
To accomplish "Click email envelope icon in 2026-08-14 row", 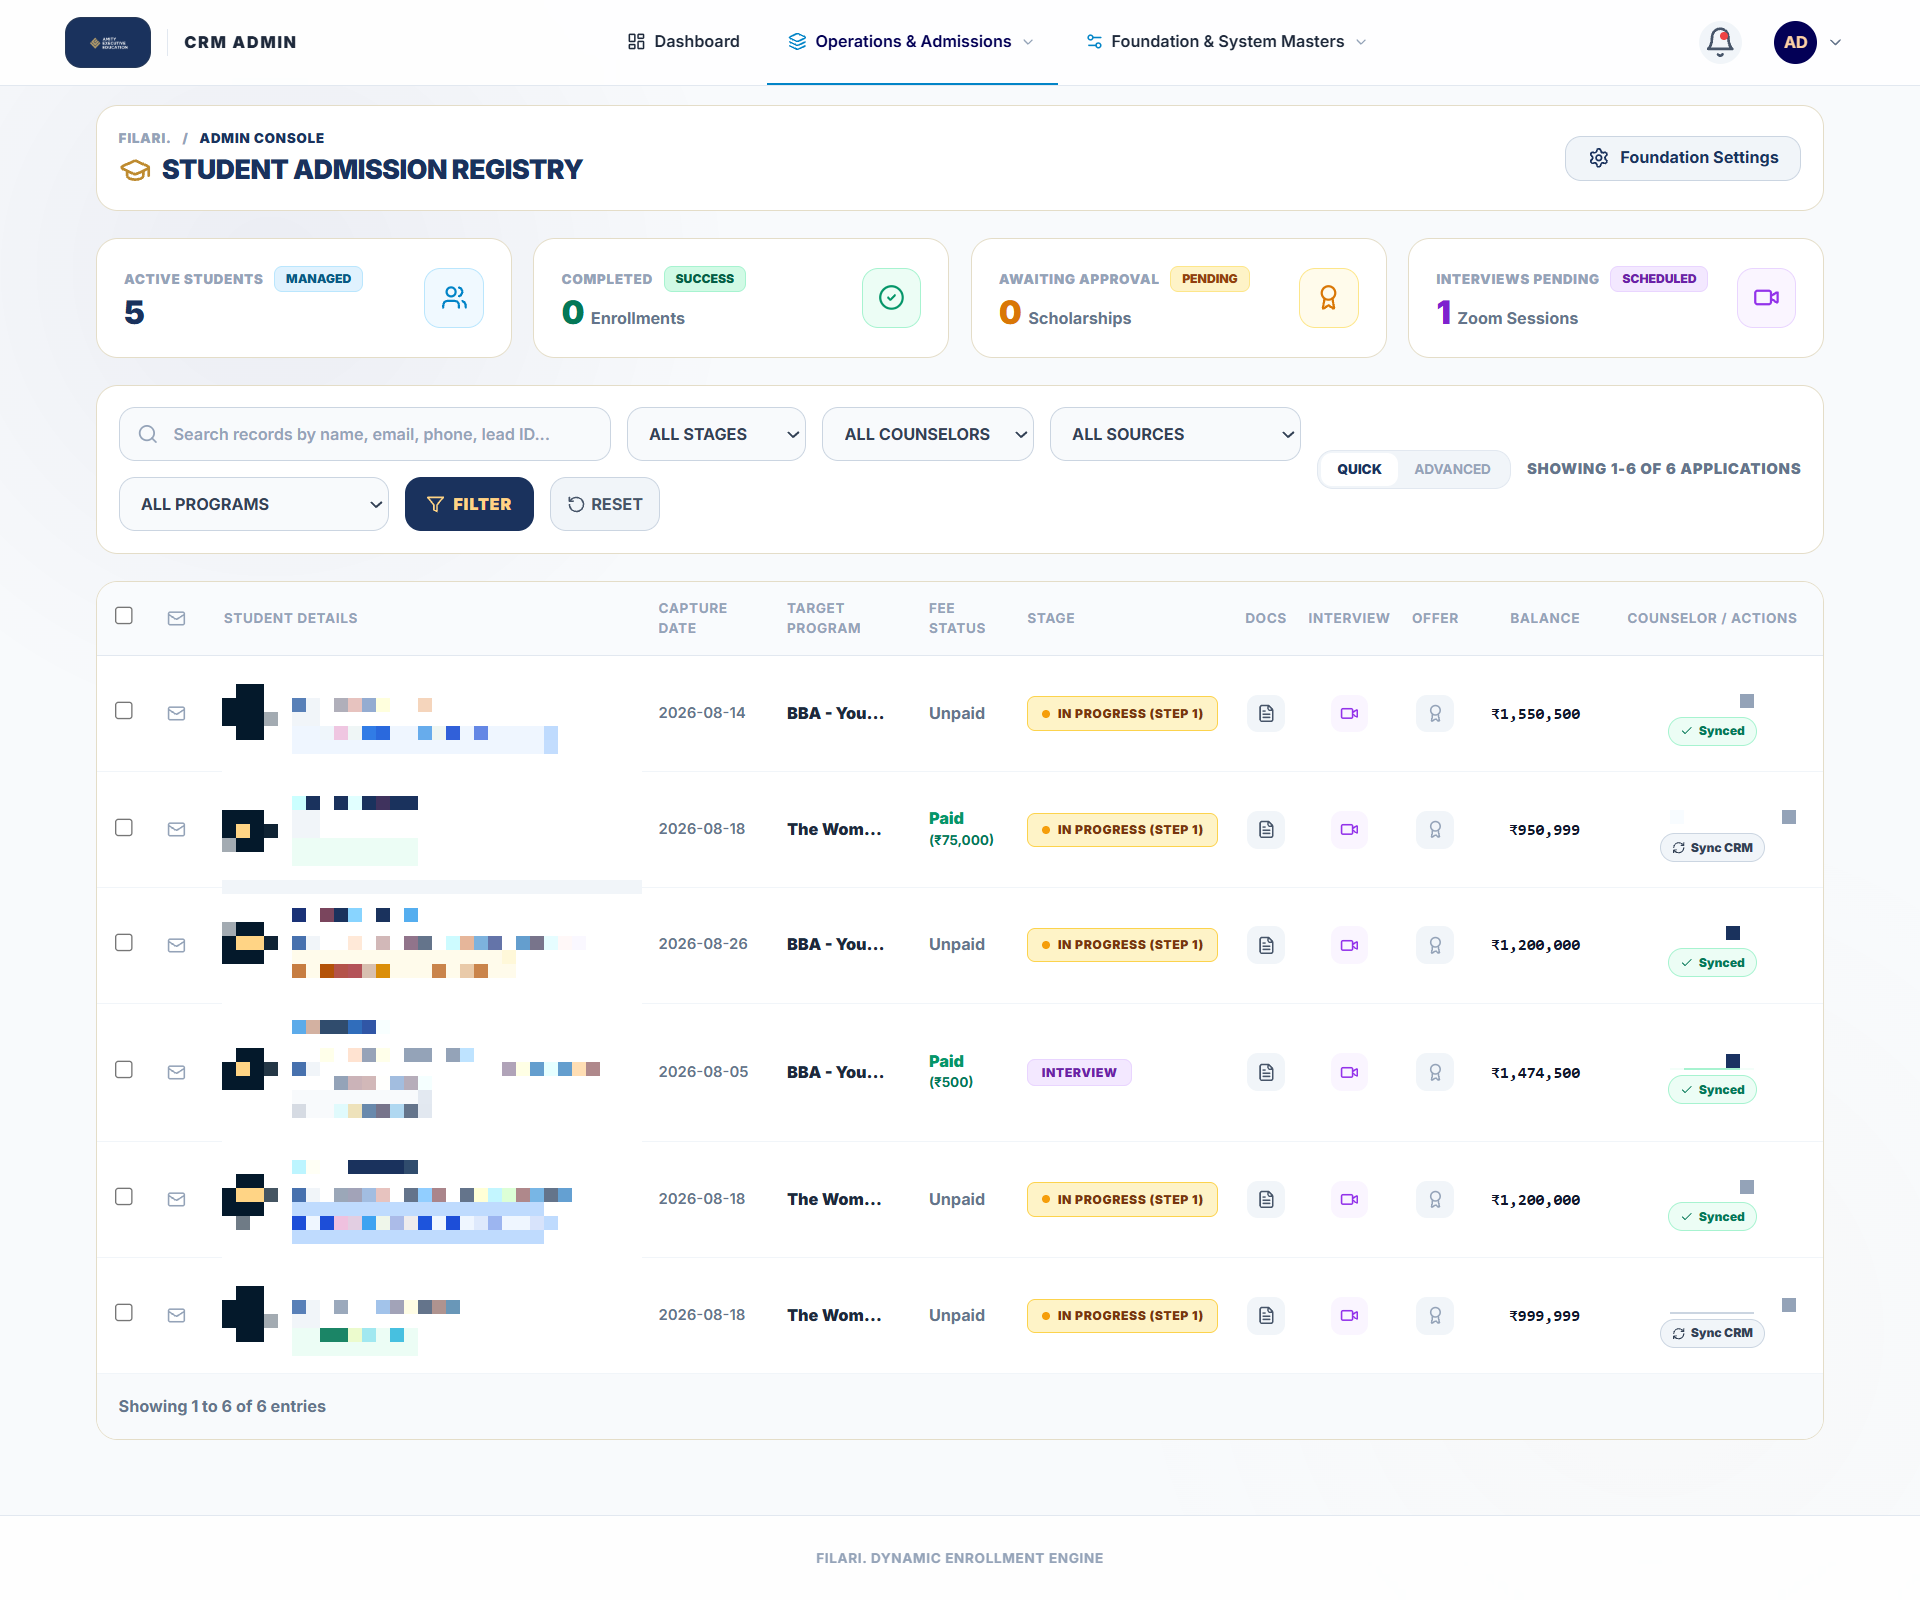I will [x=177, y=713].
